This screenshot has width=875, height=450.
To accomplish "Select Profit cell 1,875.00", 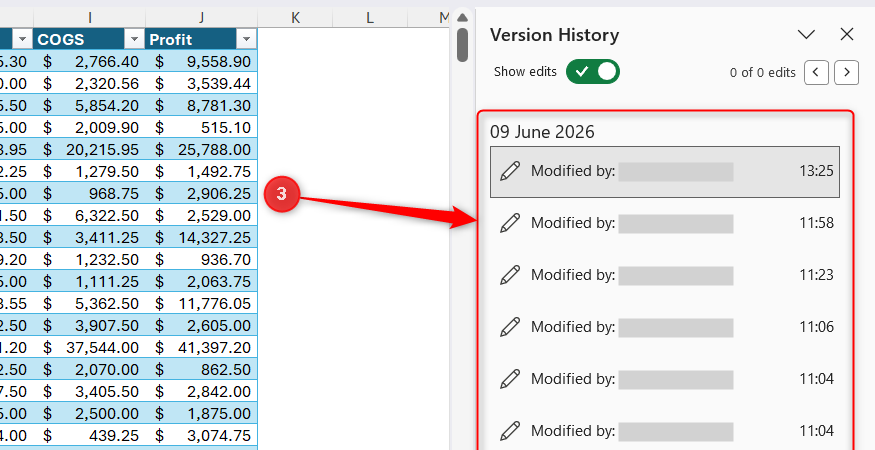I will pyautogui.click(x=201, y=414).
